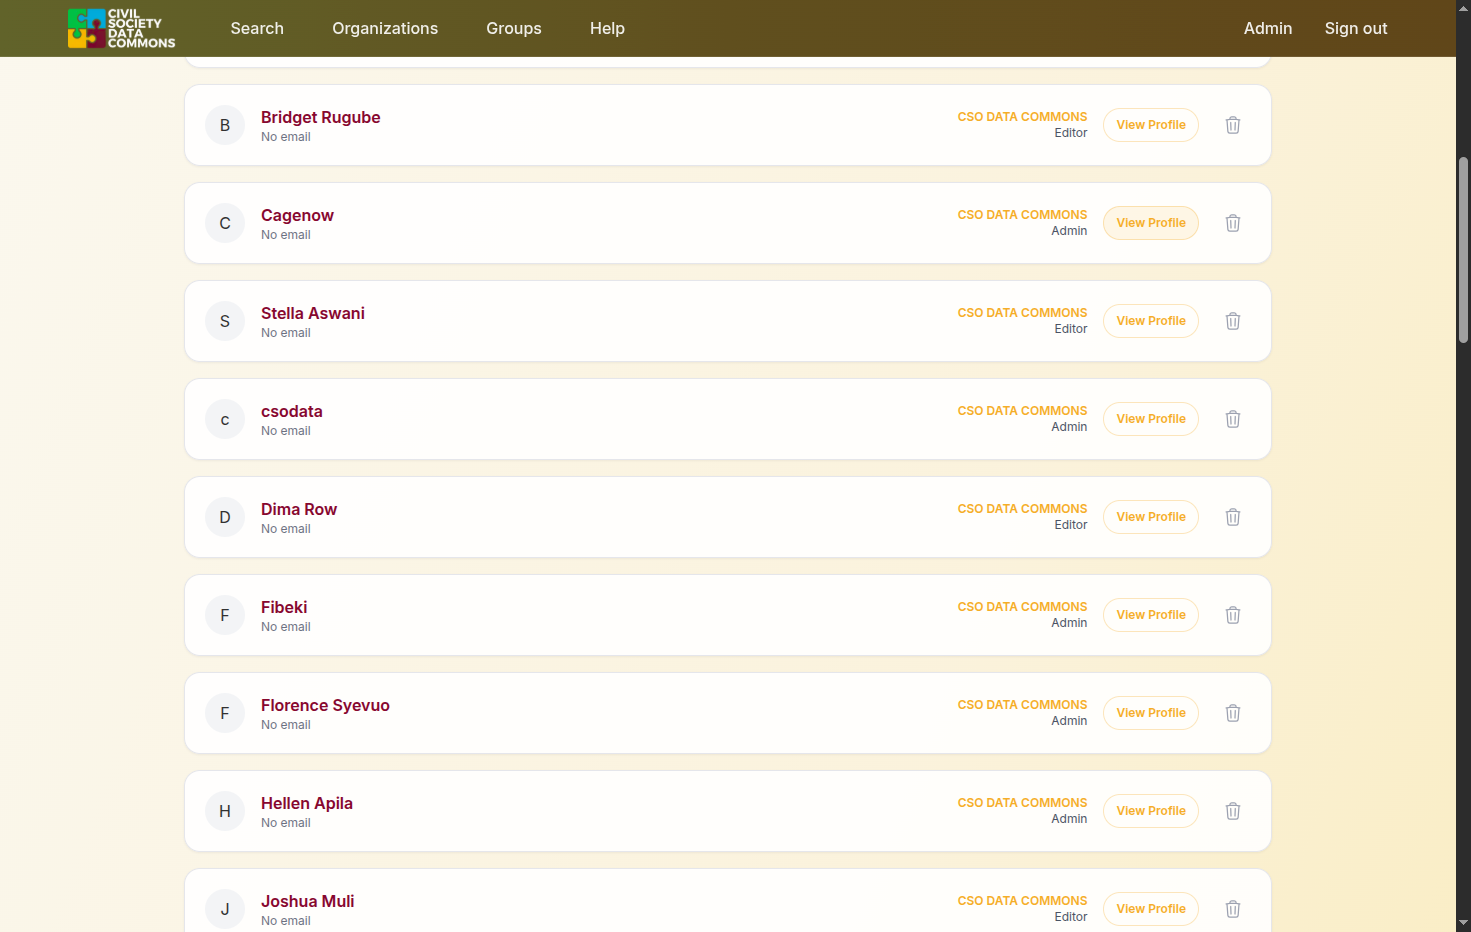1471x932 pixels.
Task: View Profile of Dima Row
Action: pos(1151,517)
